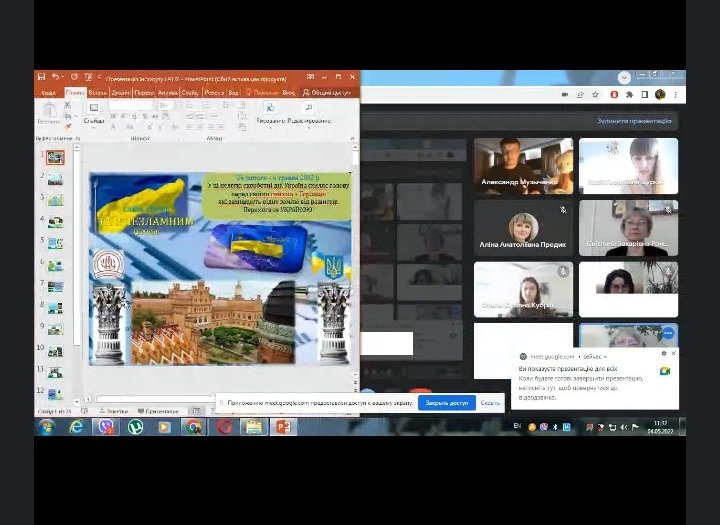The height and width of the screenshot is (525, 720).
Task: Open the quick access toolbar customize dropdown
Action: [99, 77]
